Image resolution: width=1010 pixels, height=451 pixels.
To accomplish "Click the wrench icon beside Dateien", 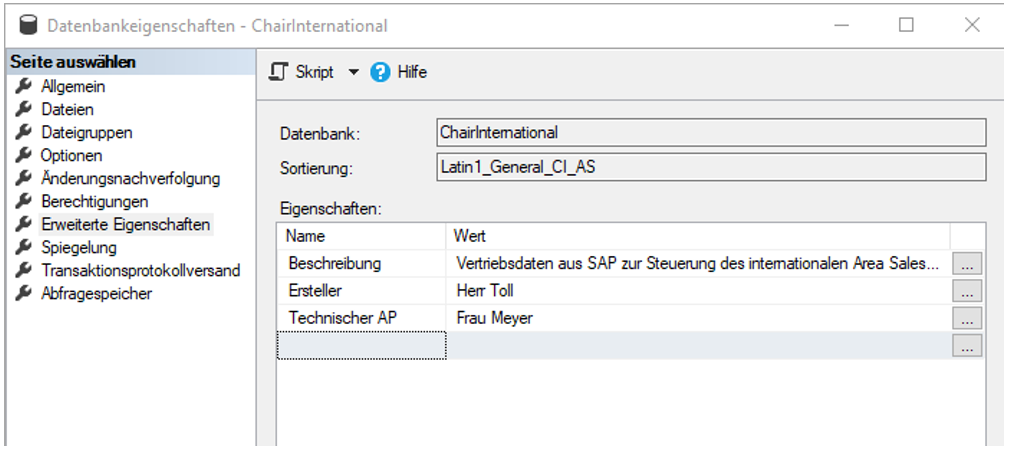I will [x=23, y=109].
